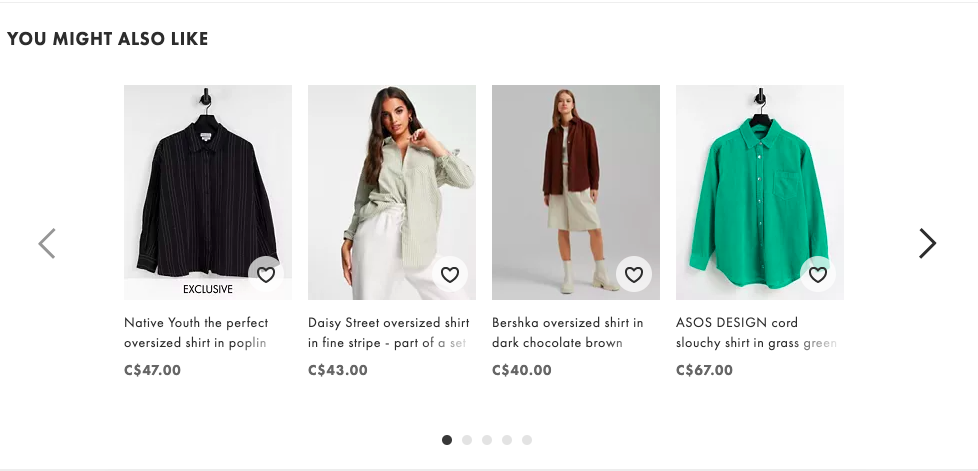Jump to third carousel page dot
Viewport: 978px width, 471px height.
[487, 440]
